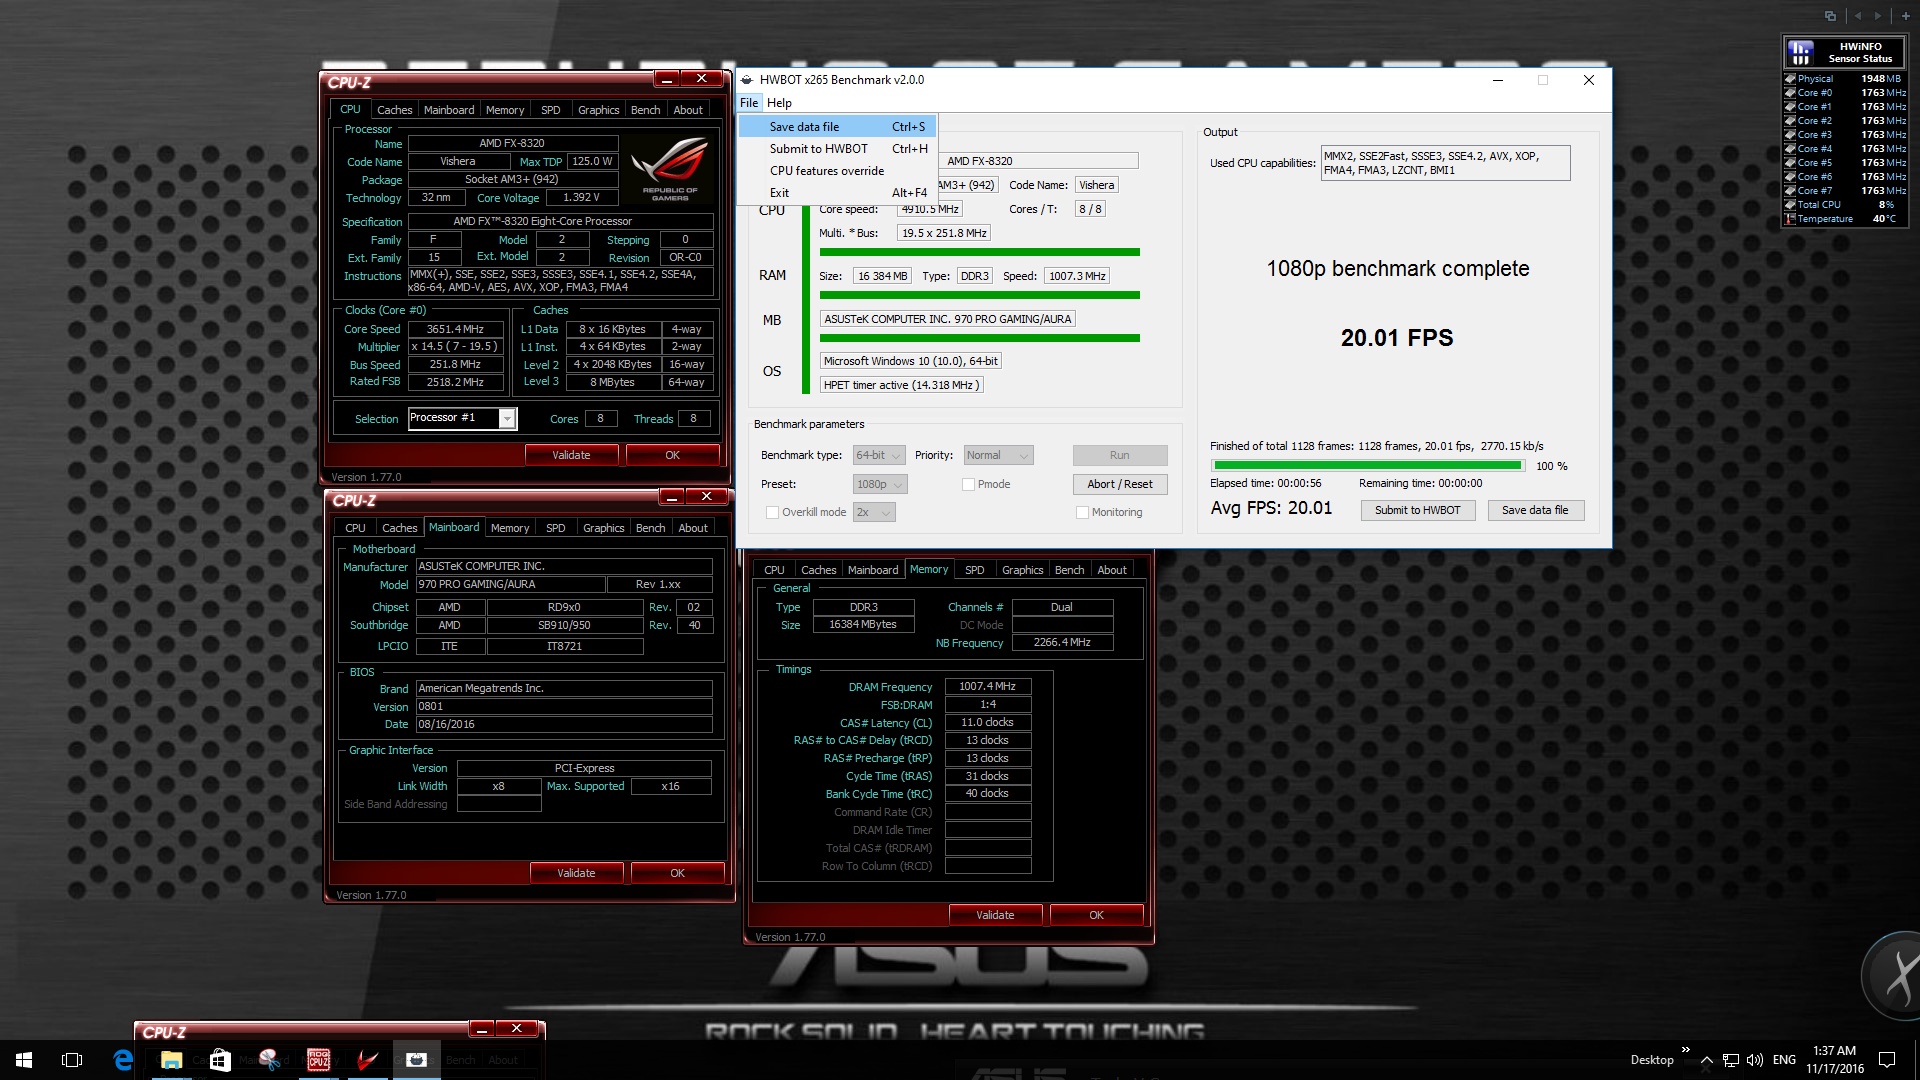Click Validate in CPU-Z Memory window
The height and width of the screenshot is (1080, 1920).
(995, 915)
